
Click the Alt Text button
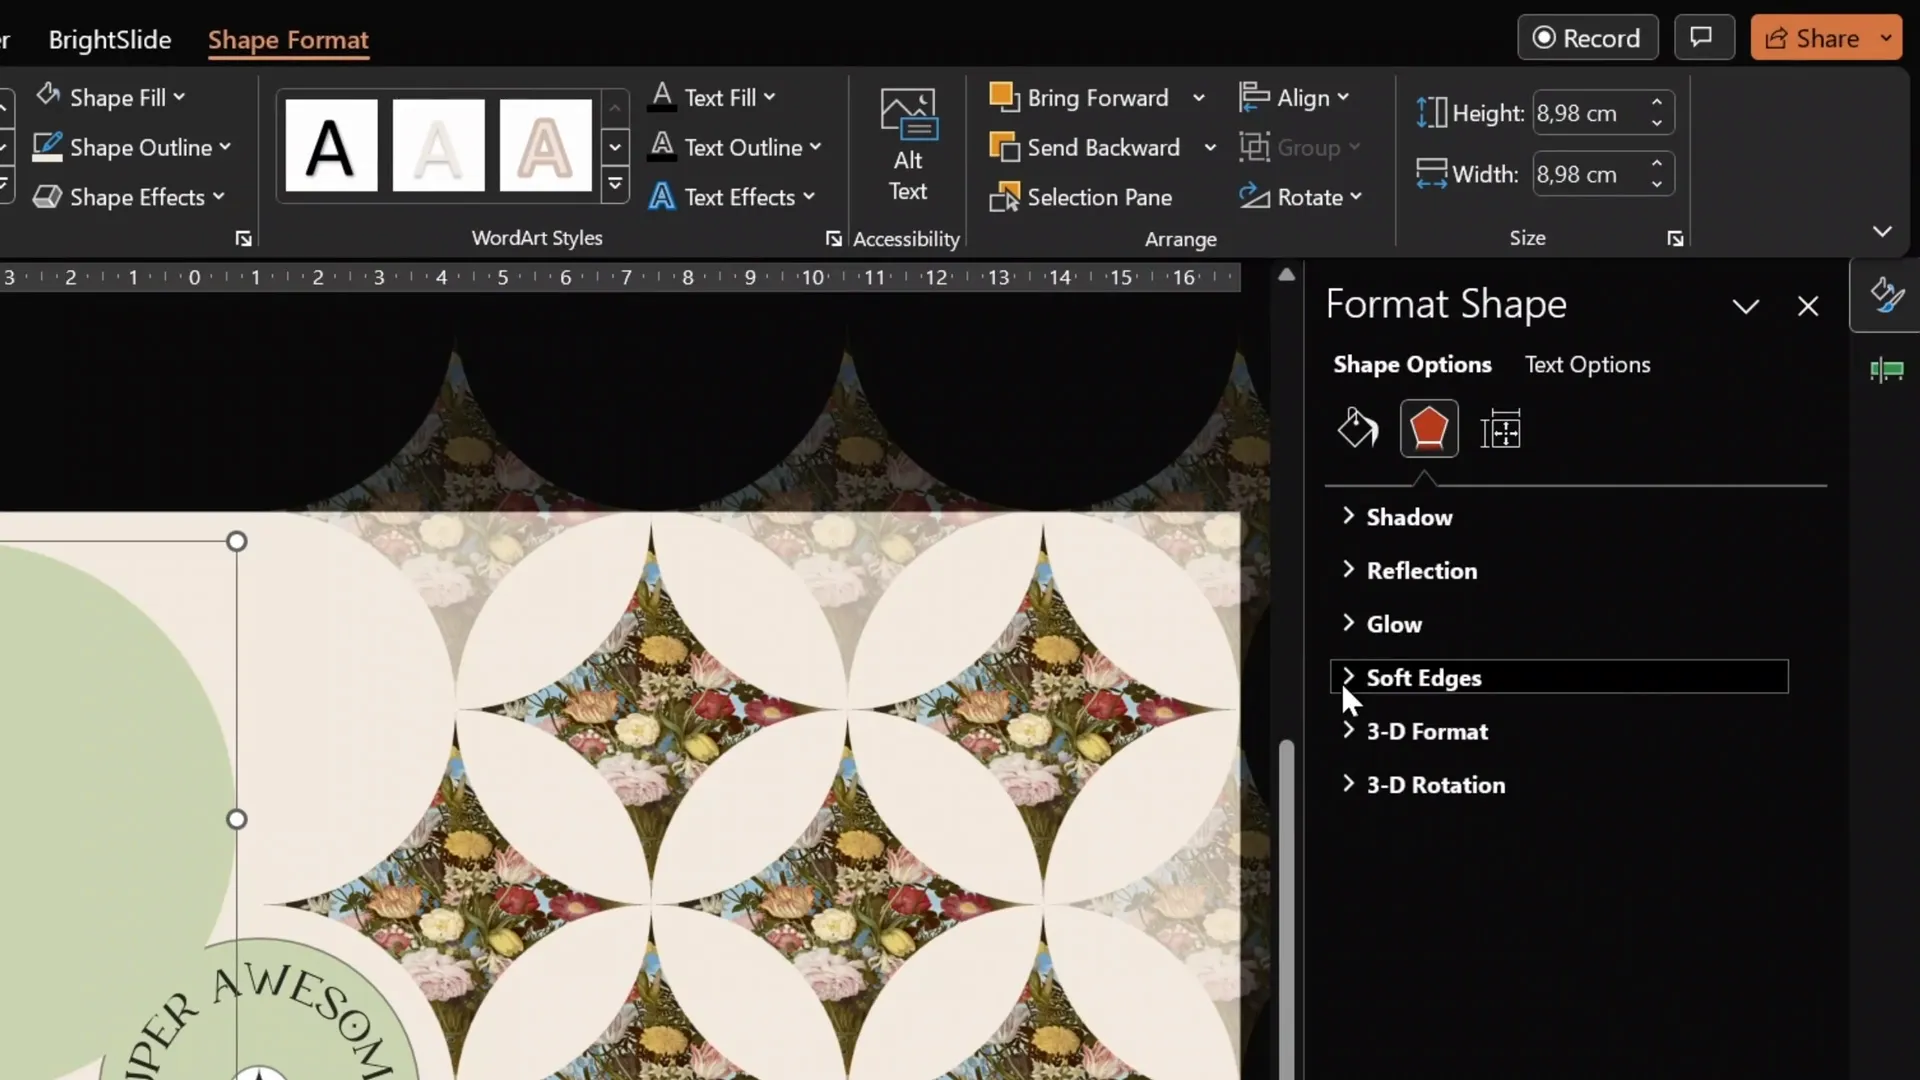[x=908, y=146]
